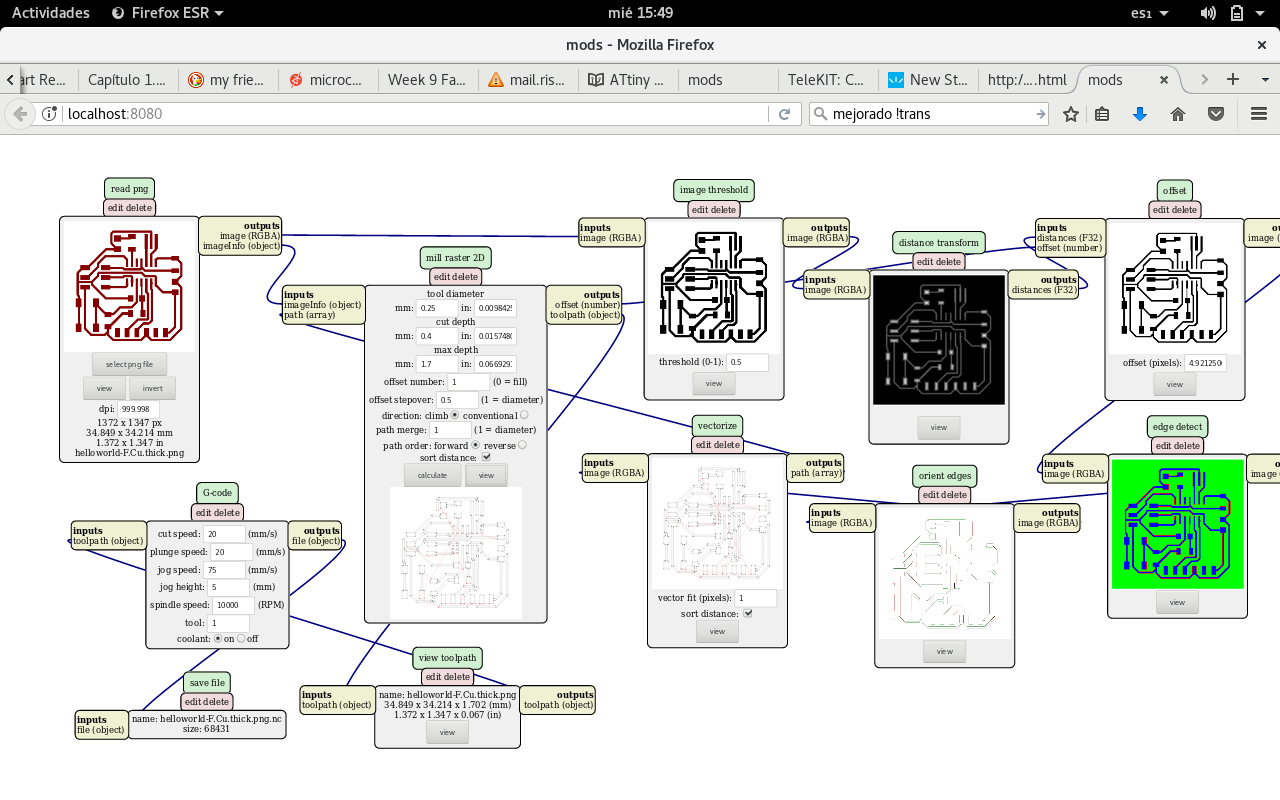Open the Firefox downloads panel
The height and width of the screenshot is (800, 1280).
(1140, 114)
